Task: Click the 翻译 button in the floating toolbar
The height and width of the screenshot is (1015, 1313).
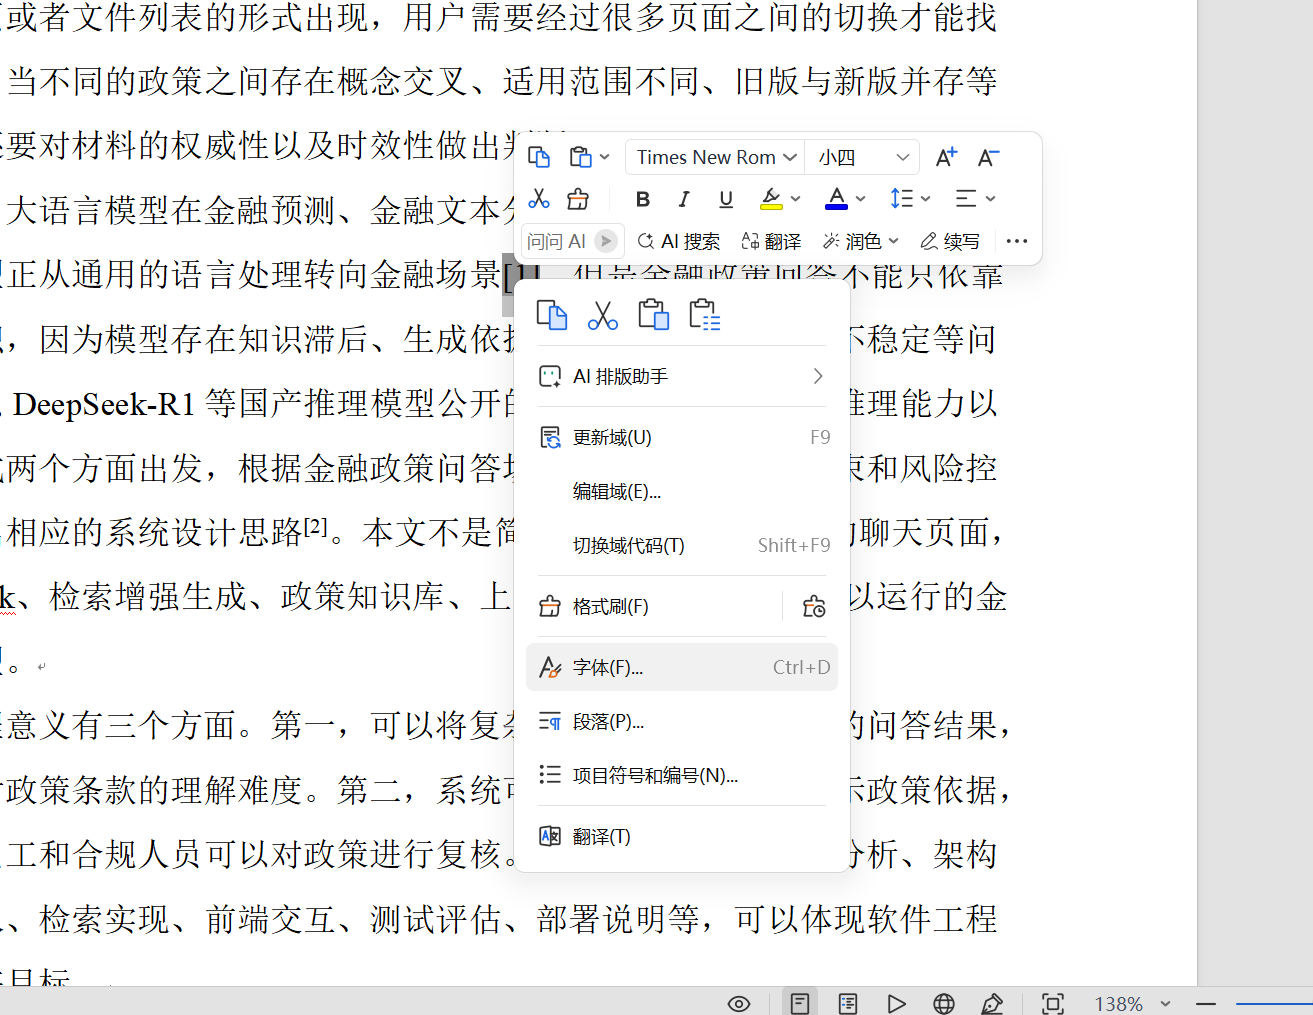Action: coord(771,241)
